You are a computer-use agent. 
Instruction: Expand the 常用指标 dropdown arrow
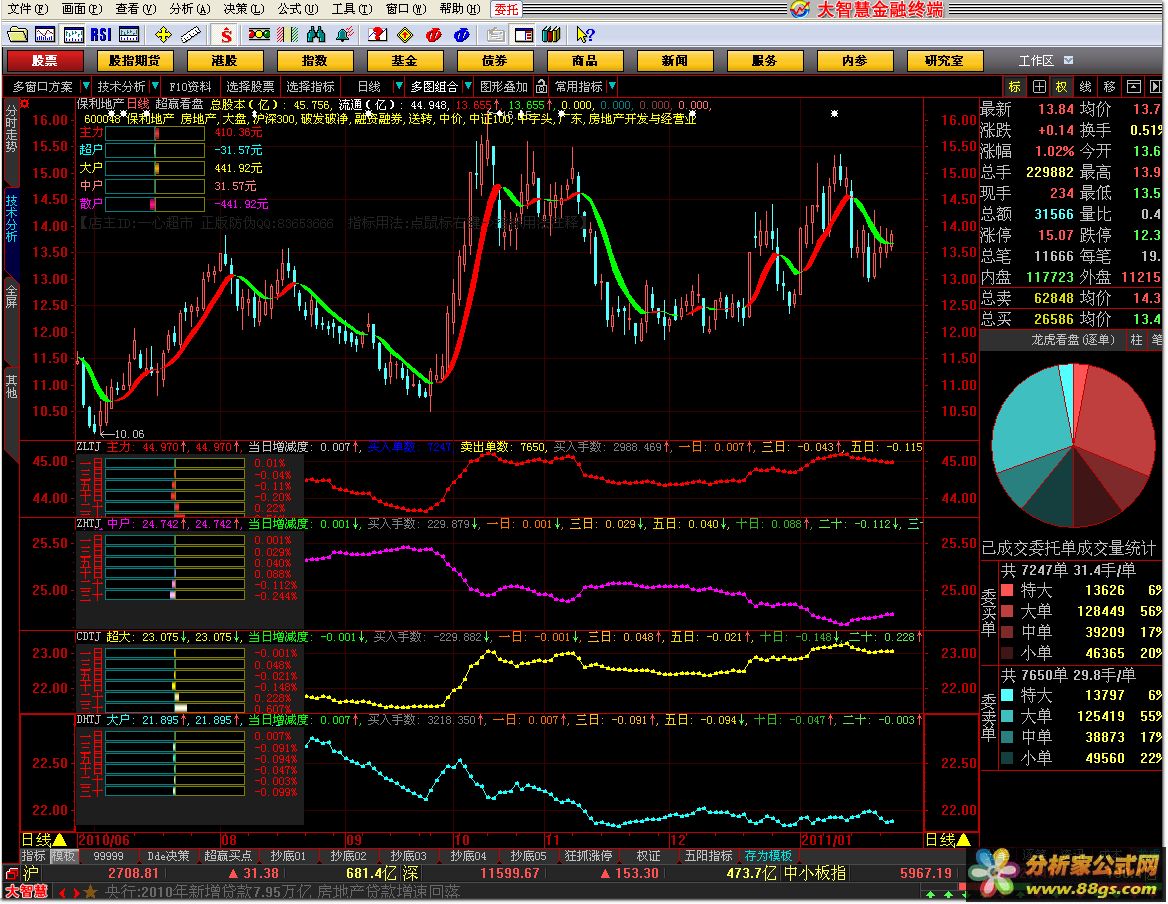tap(612, 86)
